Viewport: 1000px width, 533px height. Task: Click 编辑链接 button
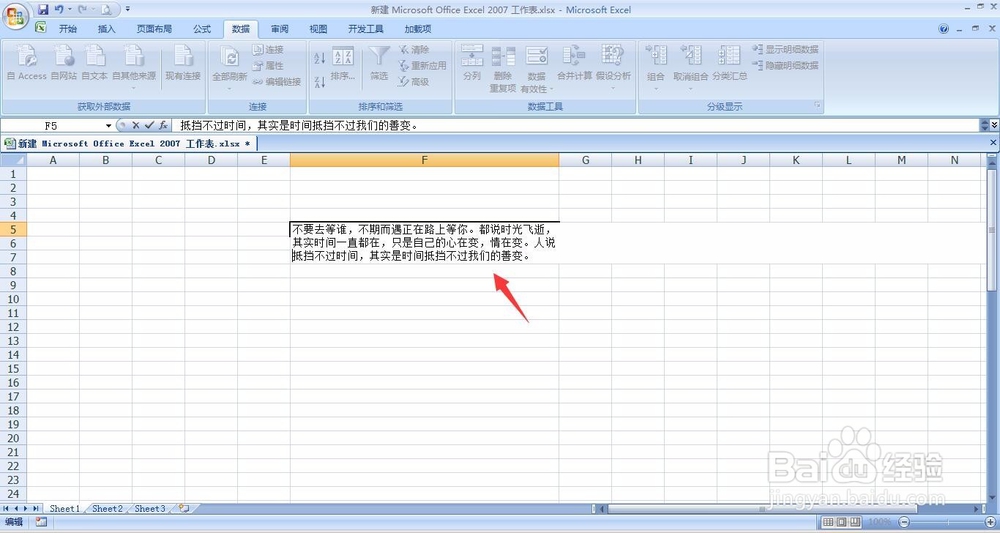pyautogui.click(x=276, y=82)
